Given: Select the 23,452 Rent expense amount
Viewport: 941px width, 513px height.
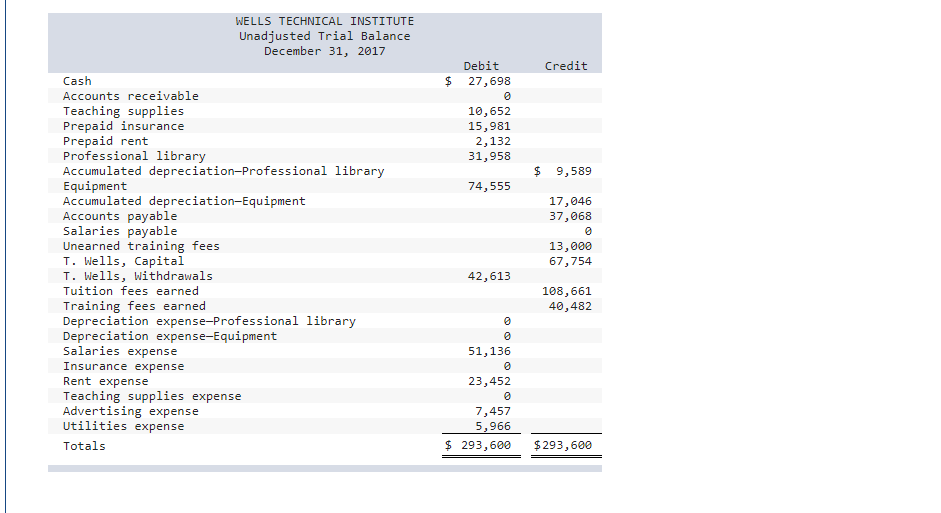Looking at the screenshot, I should tap(489, 381).
